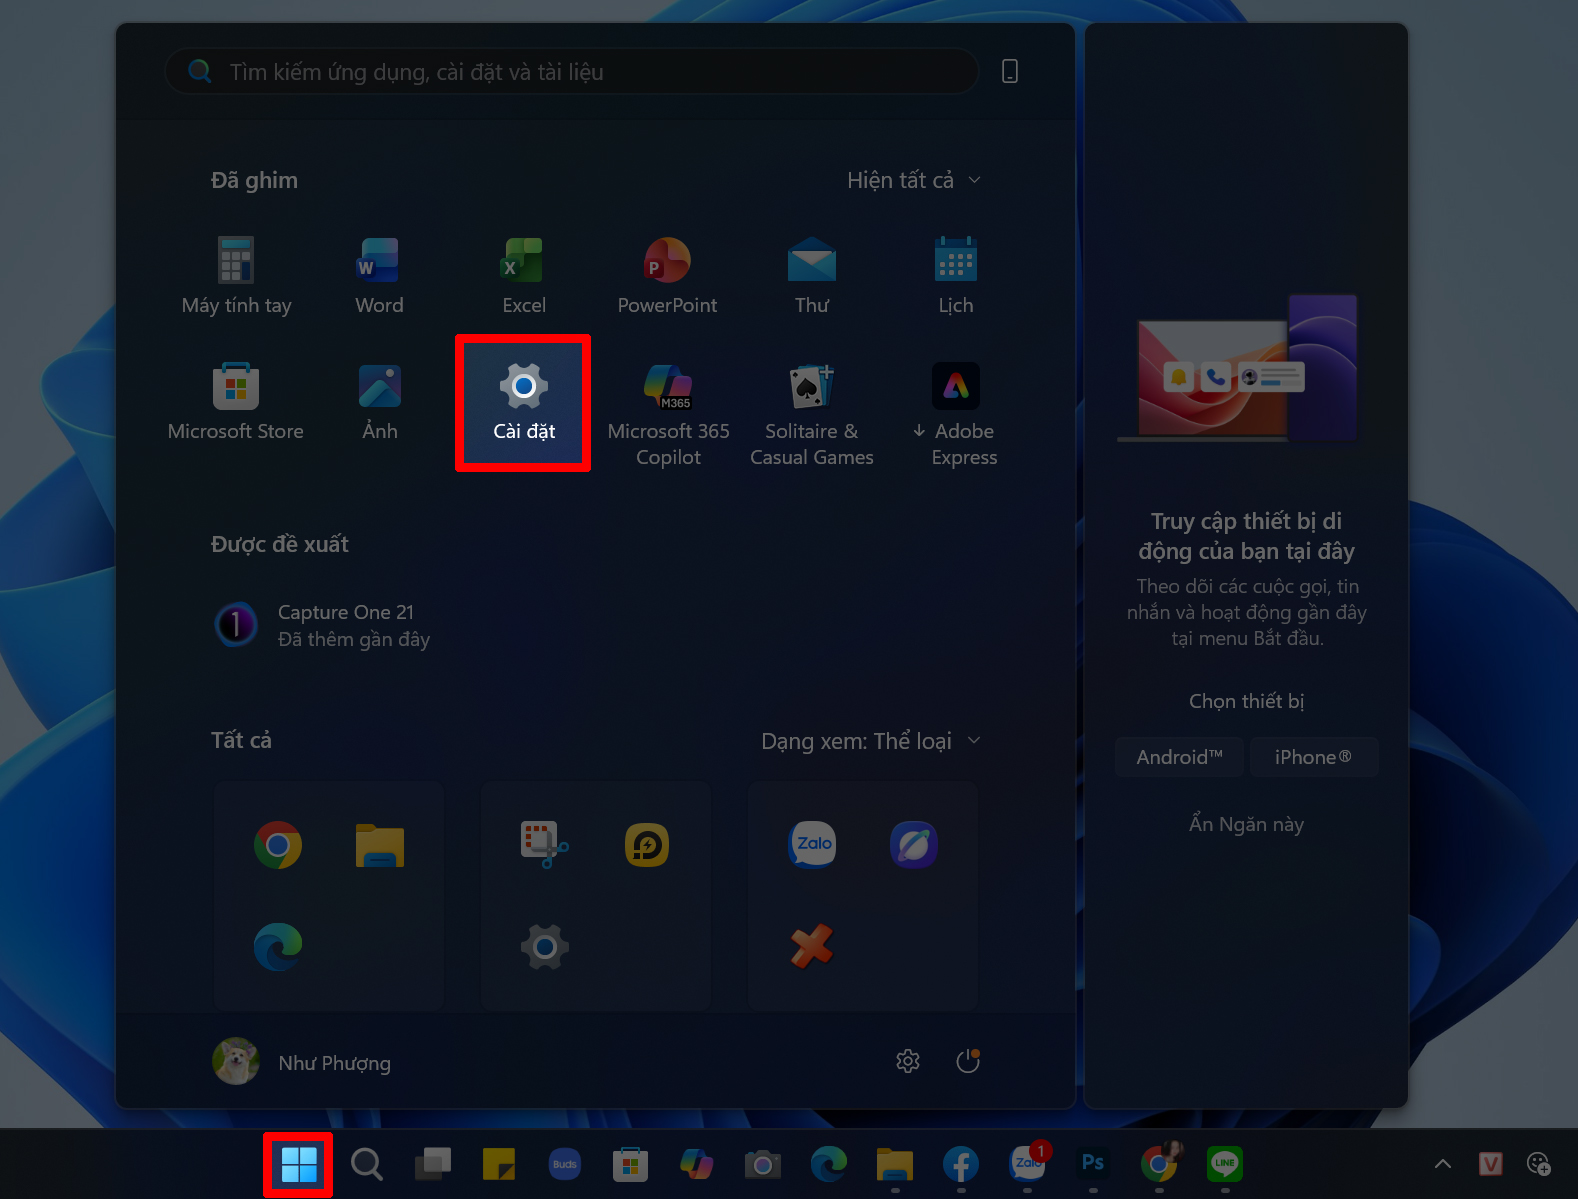Open Như Phượng user account menu
Screen dimensions: 1578x1199
point(302,1062)
